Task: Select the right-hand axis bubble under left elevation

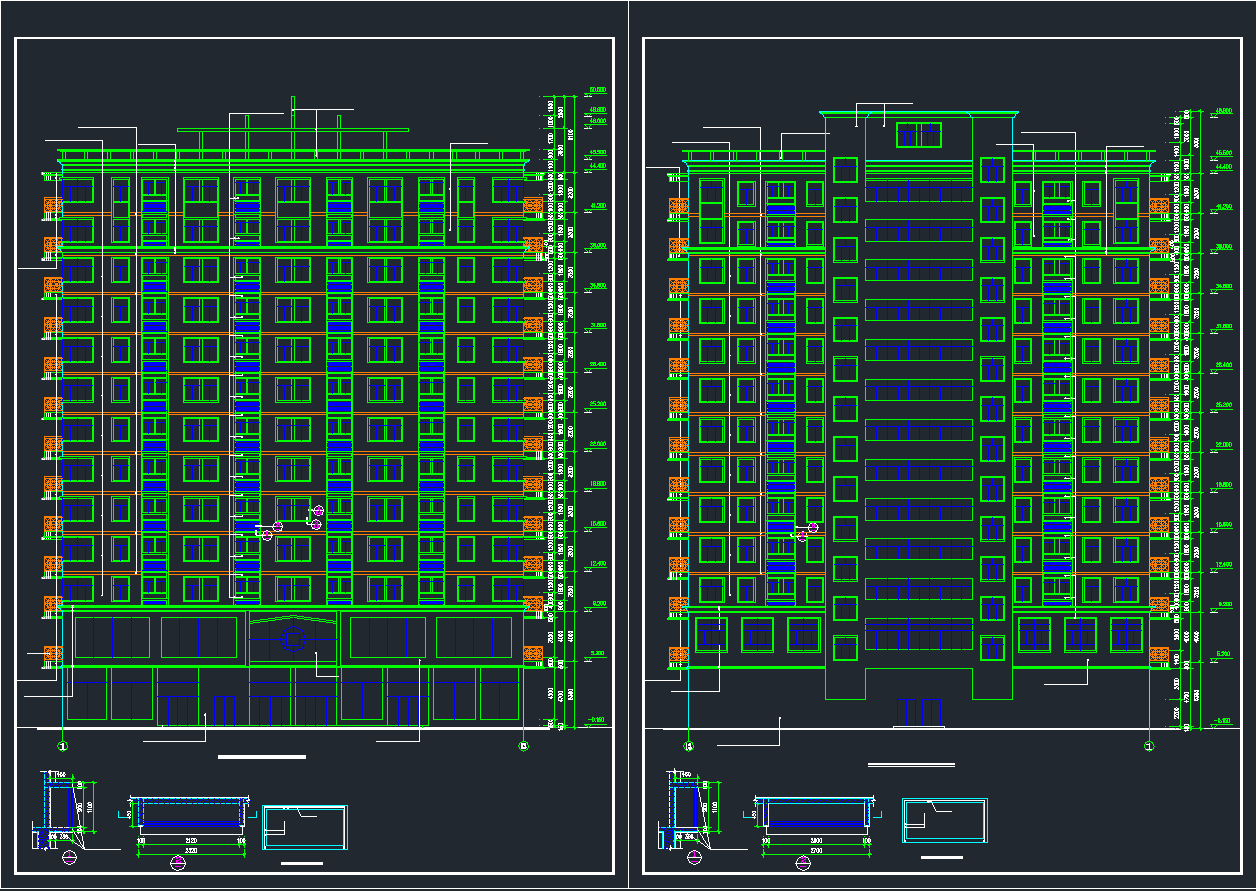Action: [x=523, y=745]
